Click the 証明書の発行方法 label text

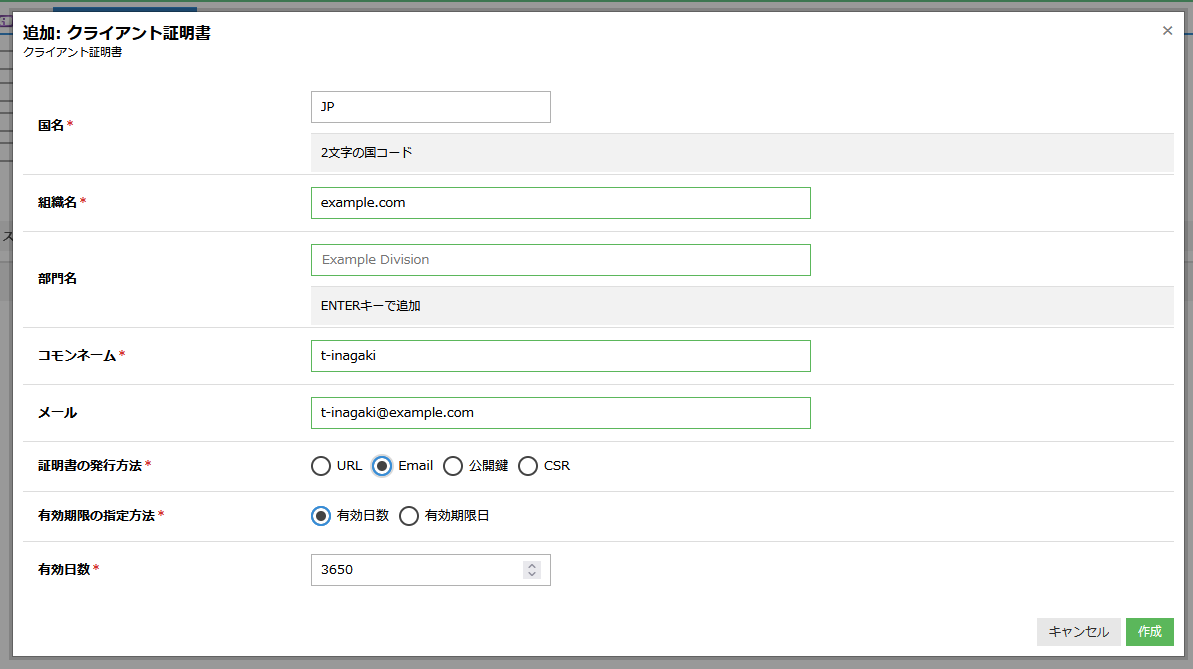[90, 466]
